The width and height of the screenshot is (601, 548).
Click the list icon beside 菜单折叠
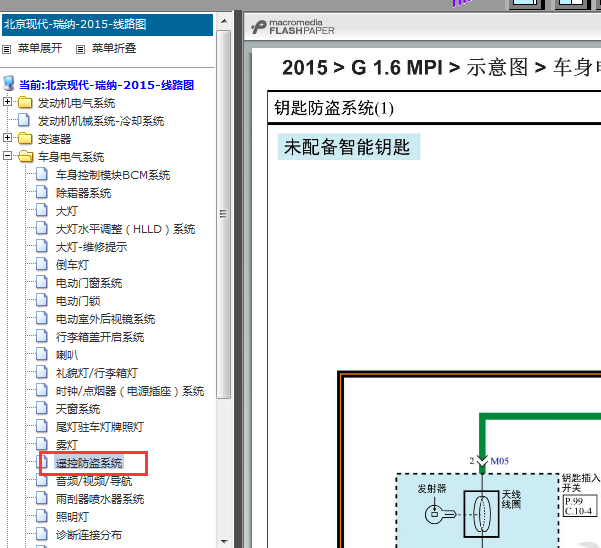(x=80, y=49)
